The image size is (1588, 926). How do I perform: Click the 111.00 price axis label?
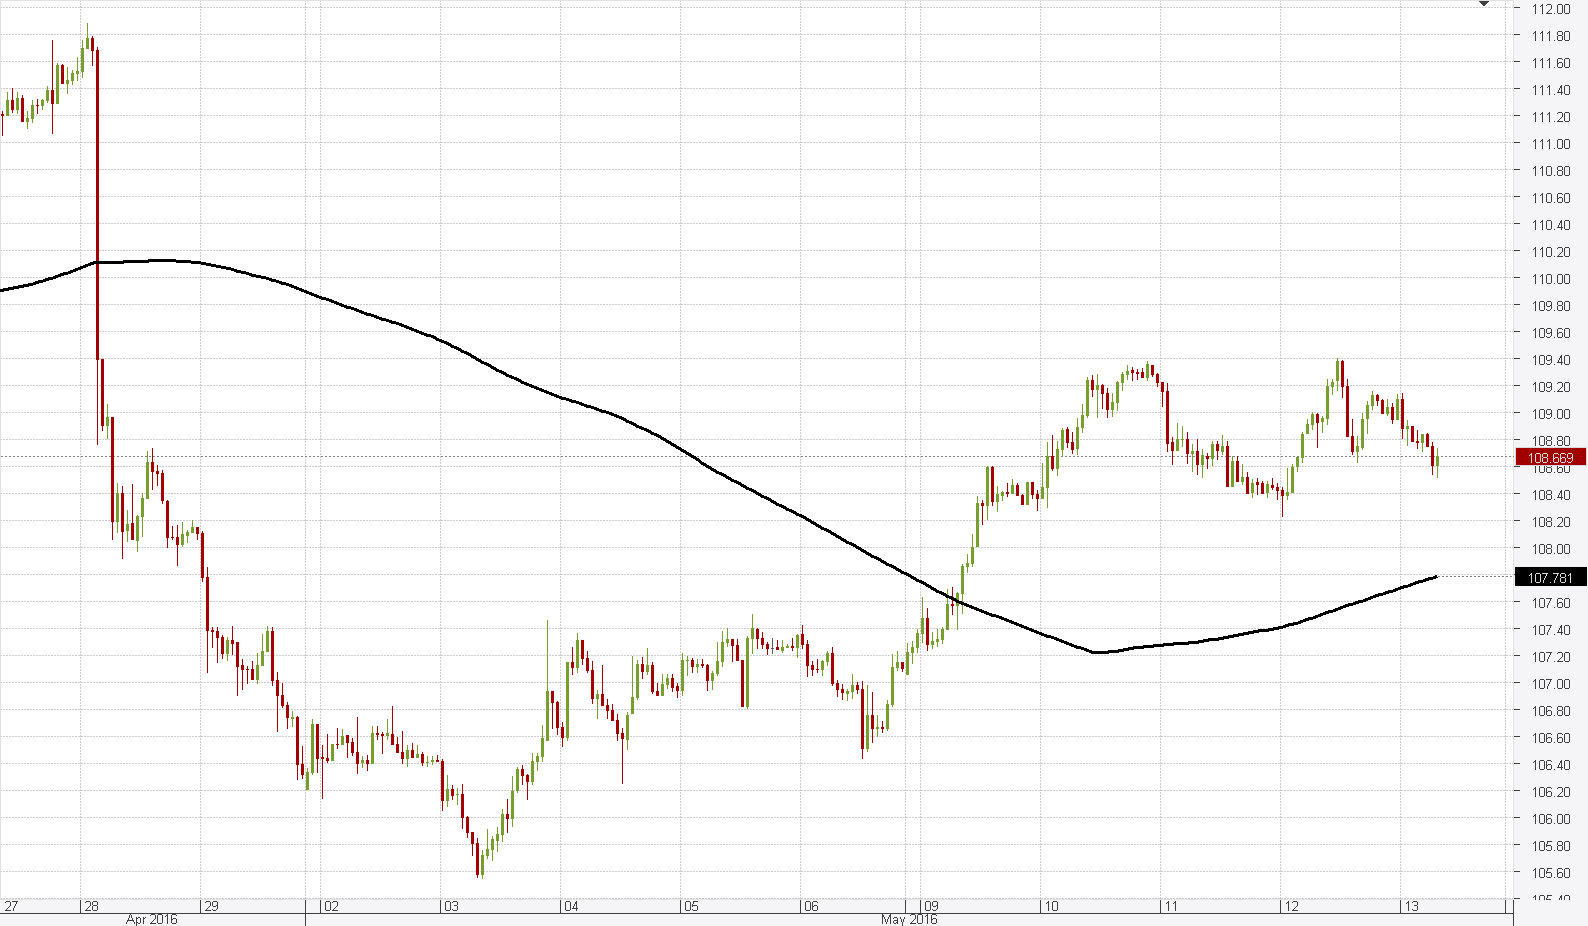[x=1550, y=144]
